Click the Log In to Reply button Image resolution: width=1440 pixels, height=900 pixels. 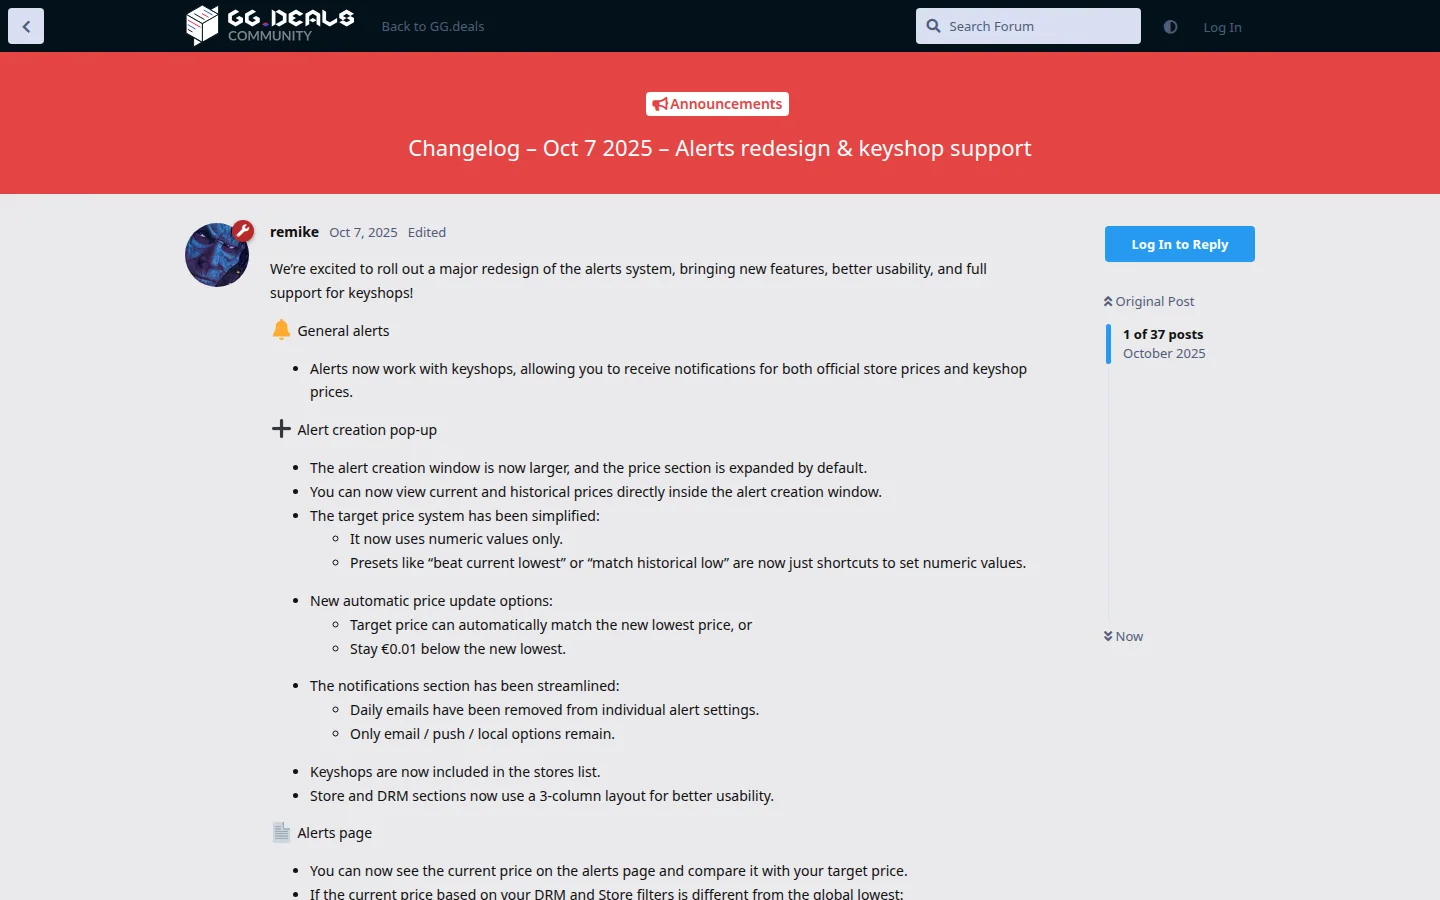pyautogui.click(x=1180, y=244)
